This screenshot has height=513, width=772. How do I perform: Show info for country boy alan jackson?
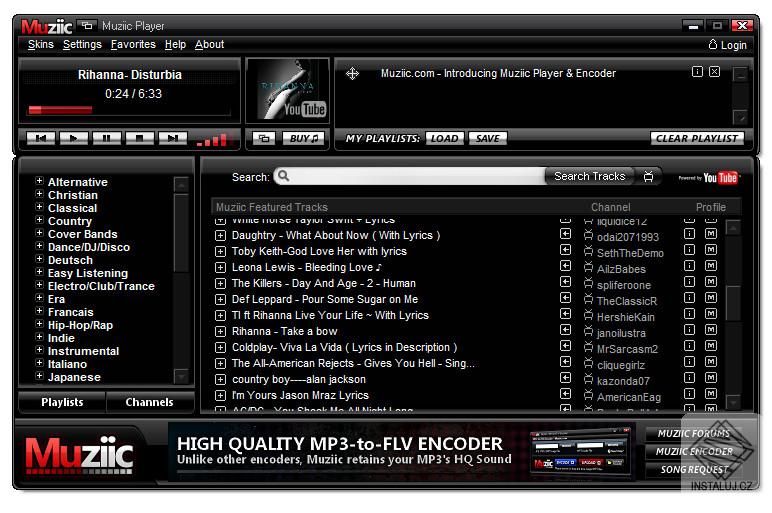689,378
